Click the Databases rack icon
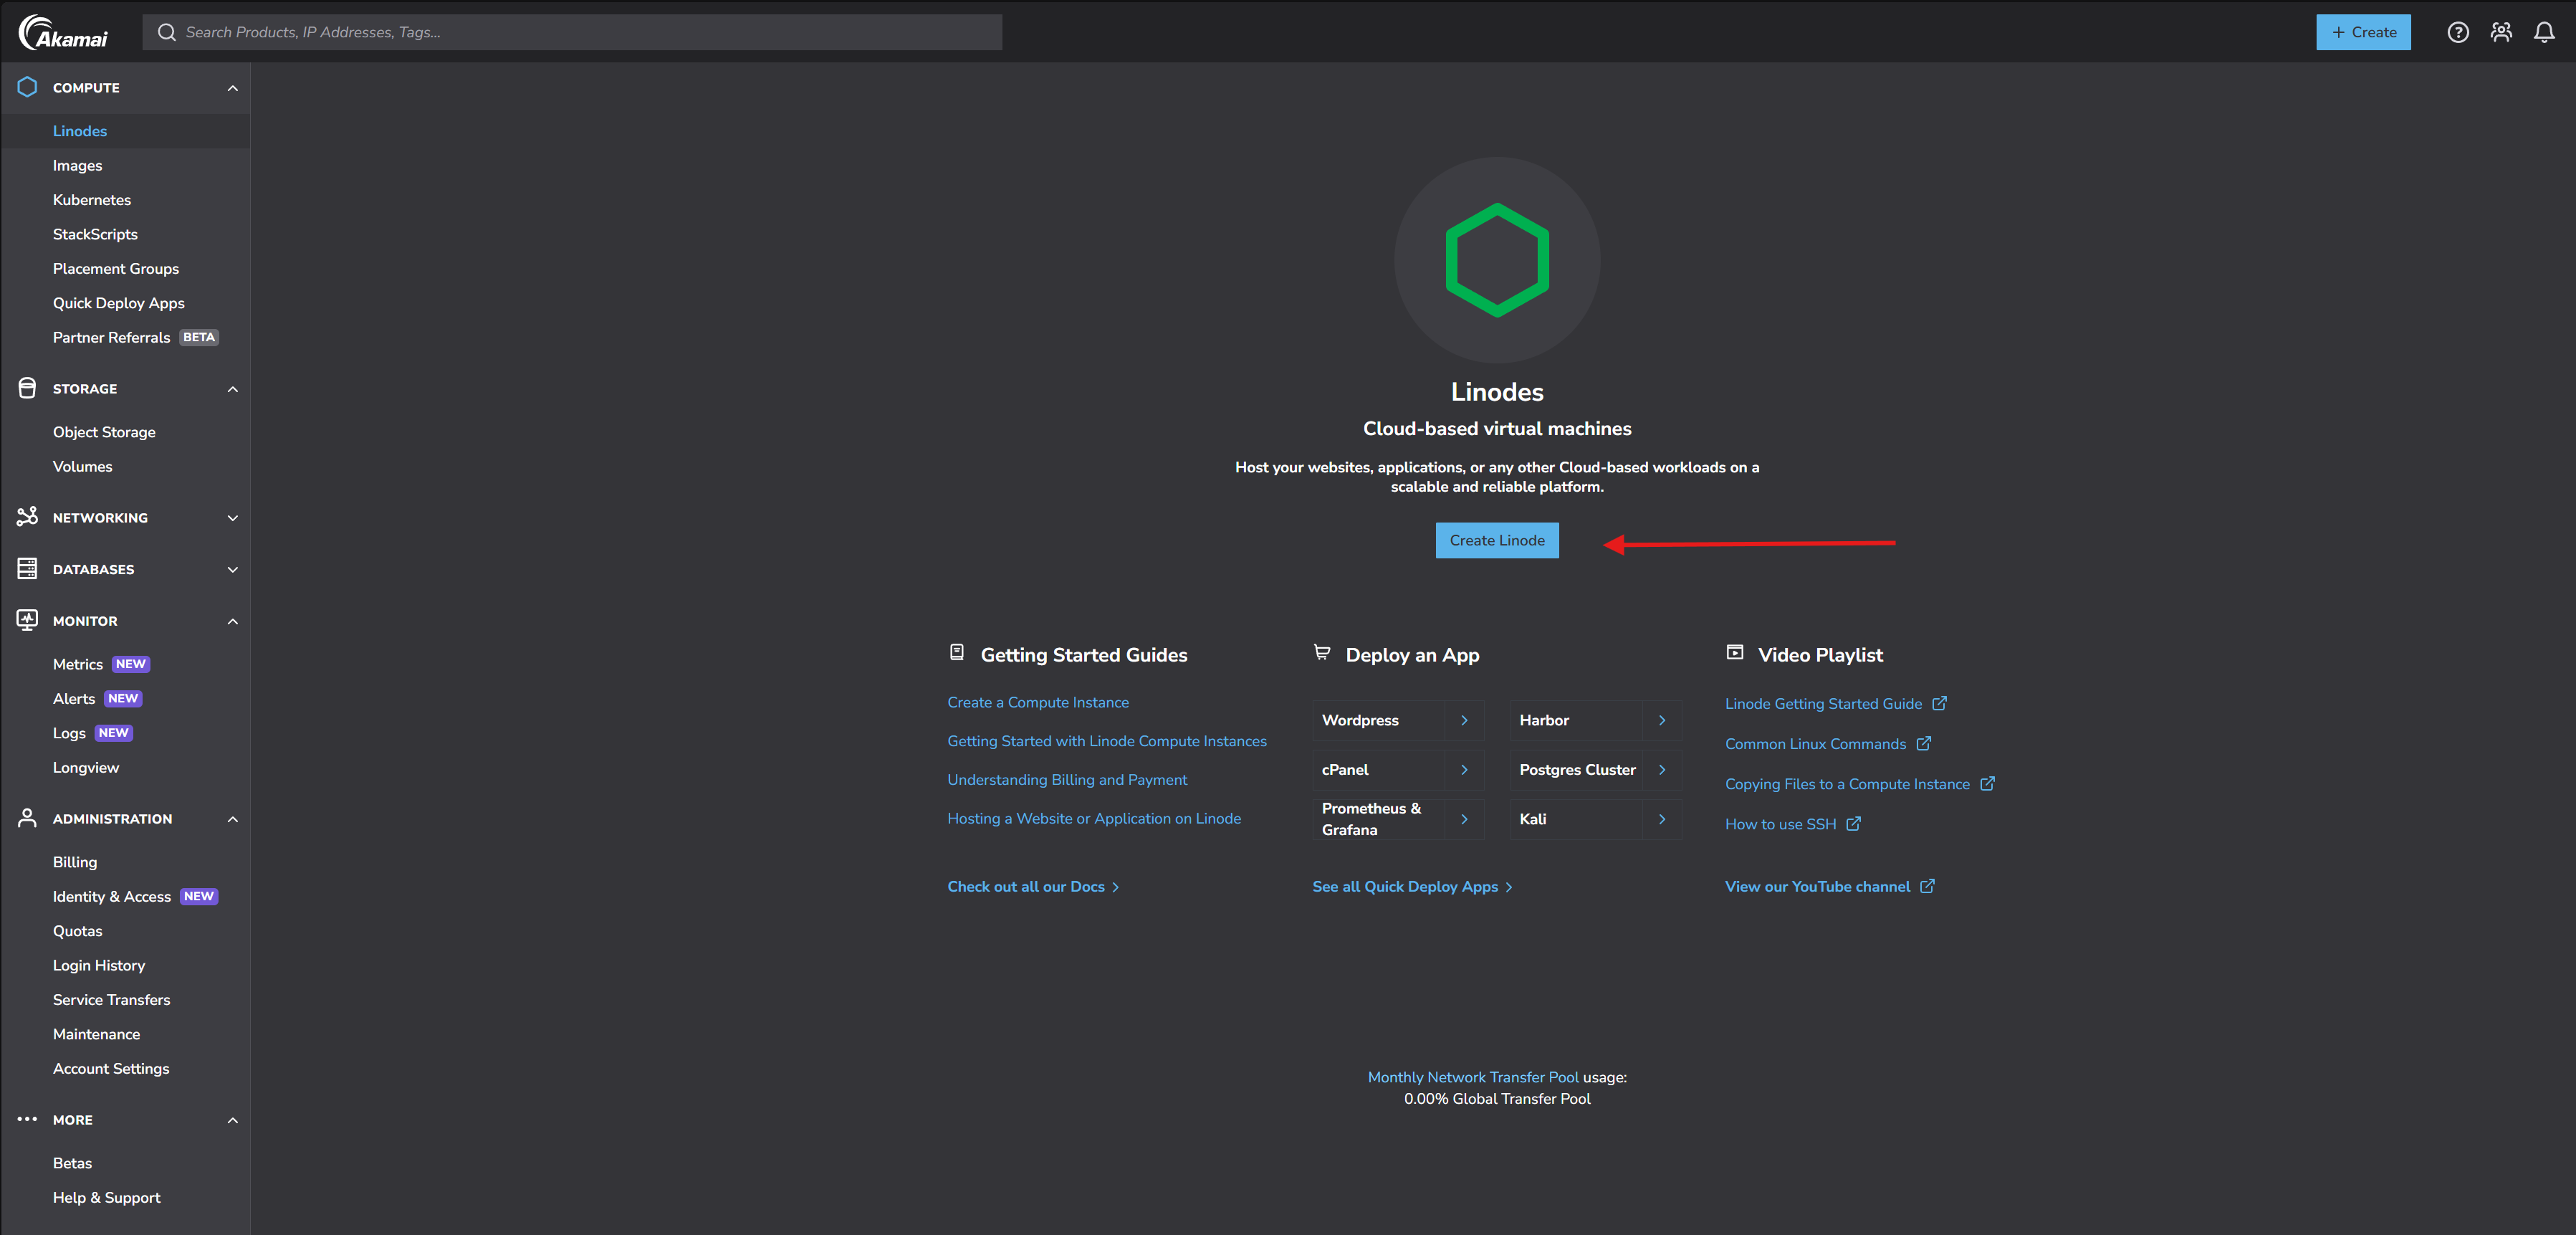The image size is (2576, 1235). pos(27,569)
